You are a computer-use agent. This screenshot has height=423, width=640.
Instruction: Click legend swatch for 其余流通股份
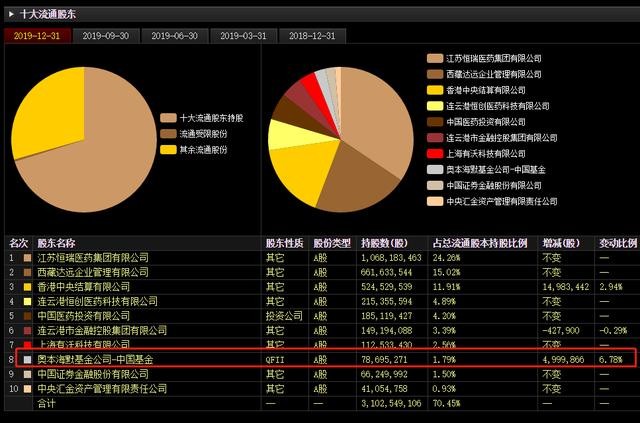(168, 149)
